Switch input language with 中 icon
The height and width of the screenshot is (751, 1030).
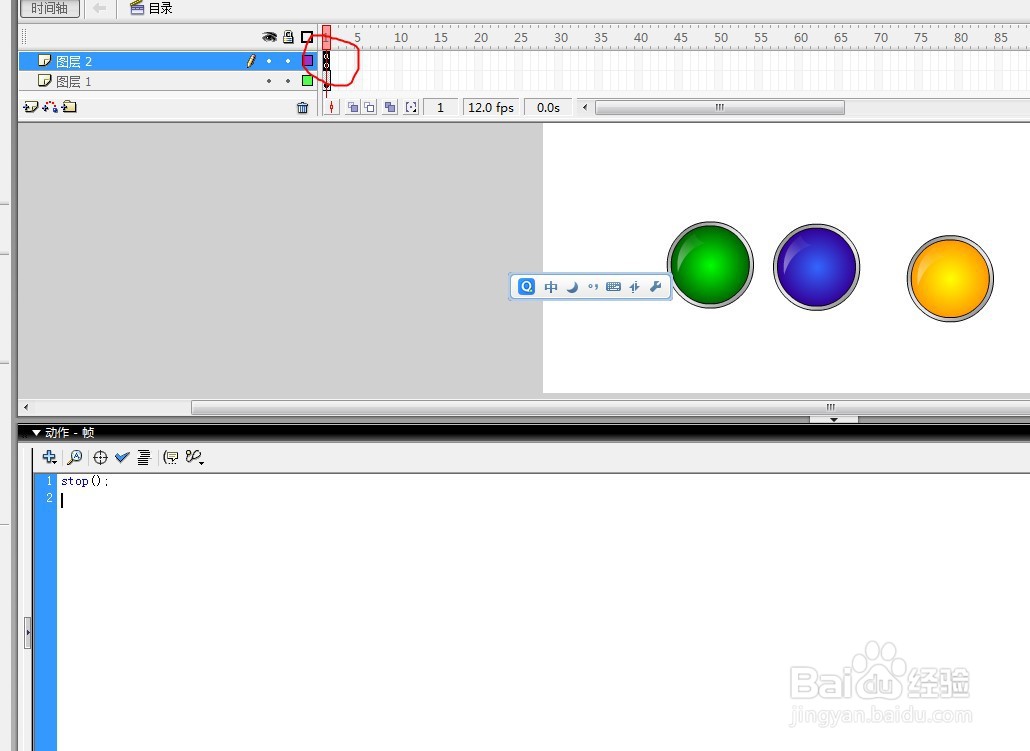[x=551, y=286]
